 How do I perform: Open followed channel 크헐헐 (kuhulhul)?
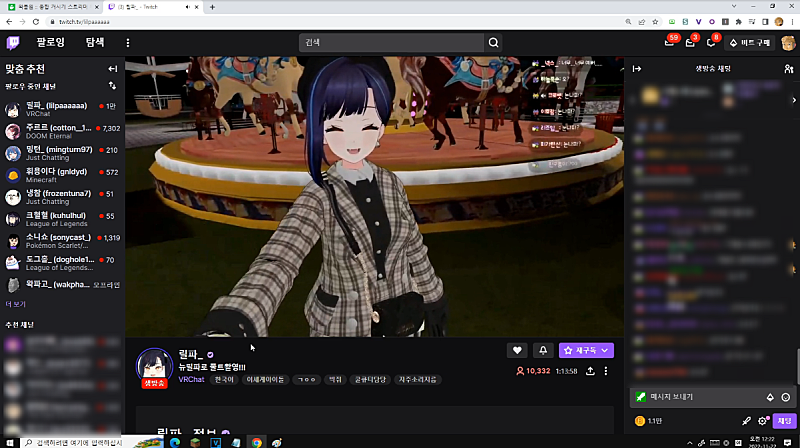coord(62,219)
